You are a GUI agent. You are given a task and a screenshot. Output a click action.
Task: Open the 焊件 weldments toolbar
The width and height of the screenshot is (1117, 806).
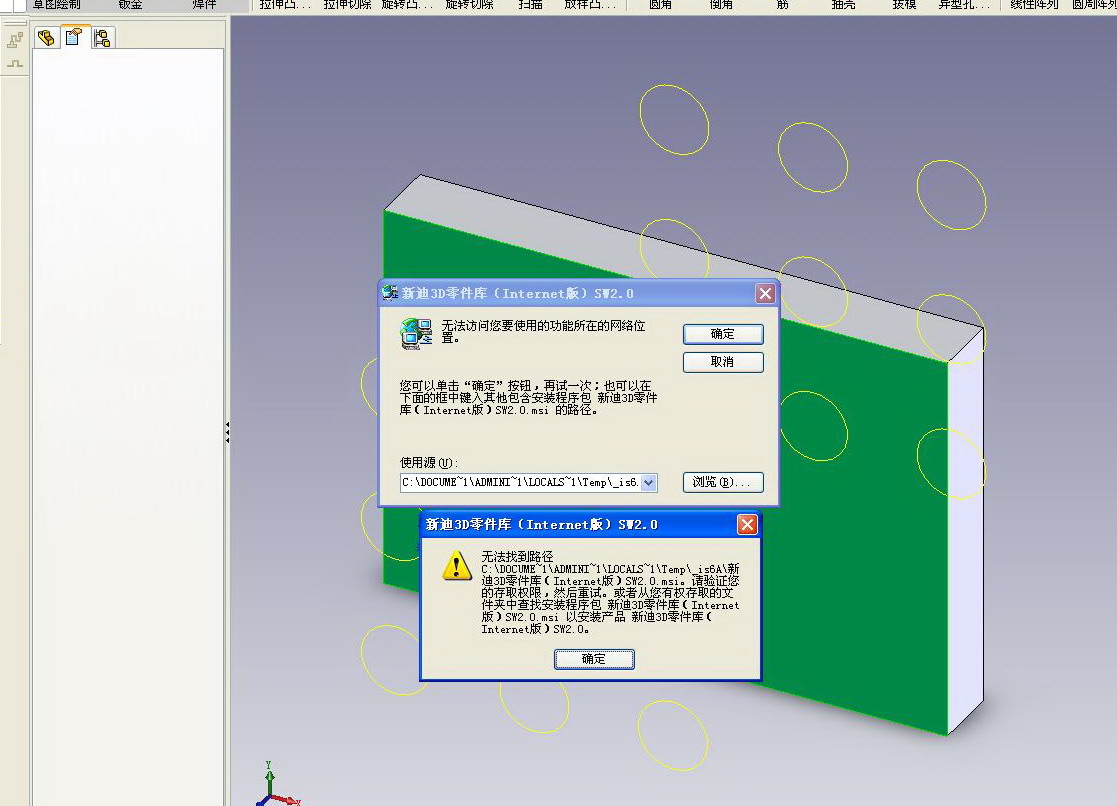point(204,4)
